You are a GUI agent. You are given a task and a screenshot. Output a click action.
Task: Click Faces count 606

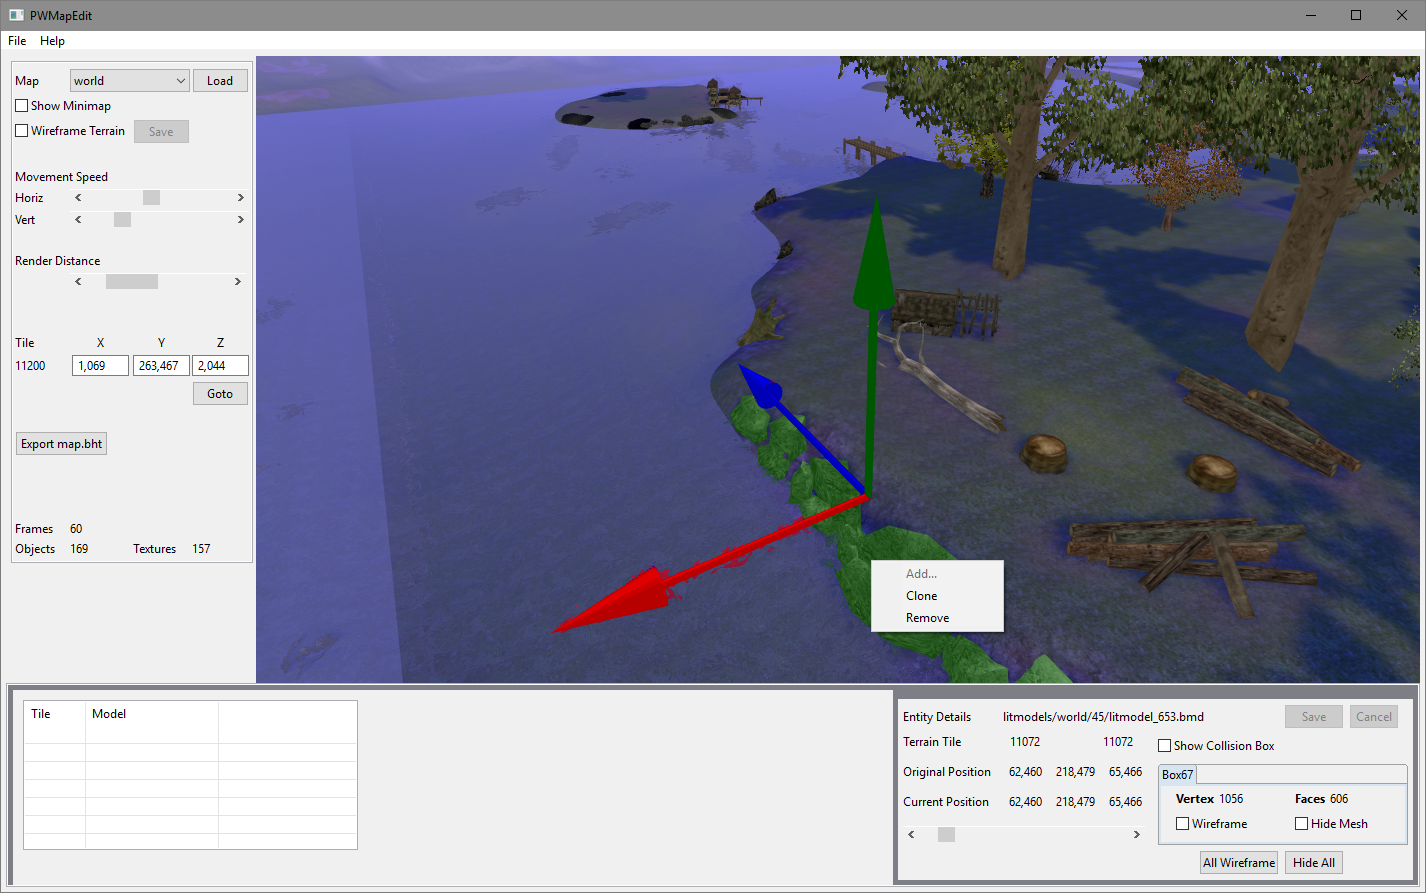click(x=1339, y=799)
